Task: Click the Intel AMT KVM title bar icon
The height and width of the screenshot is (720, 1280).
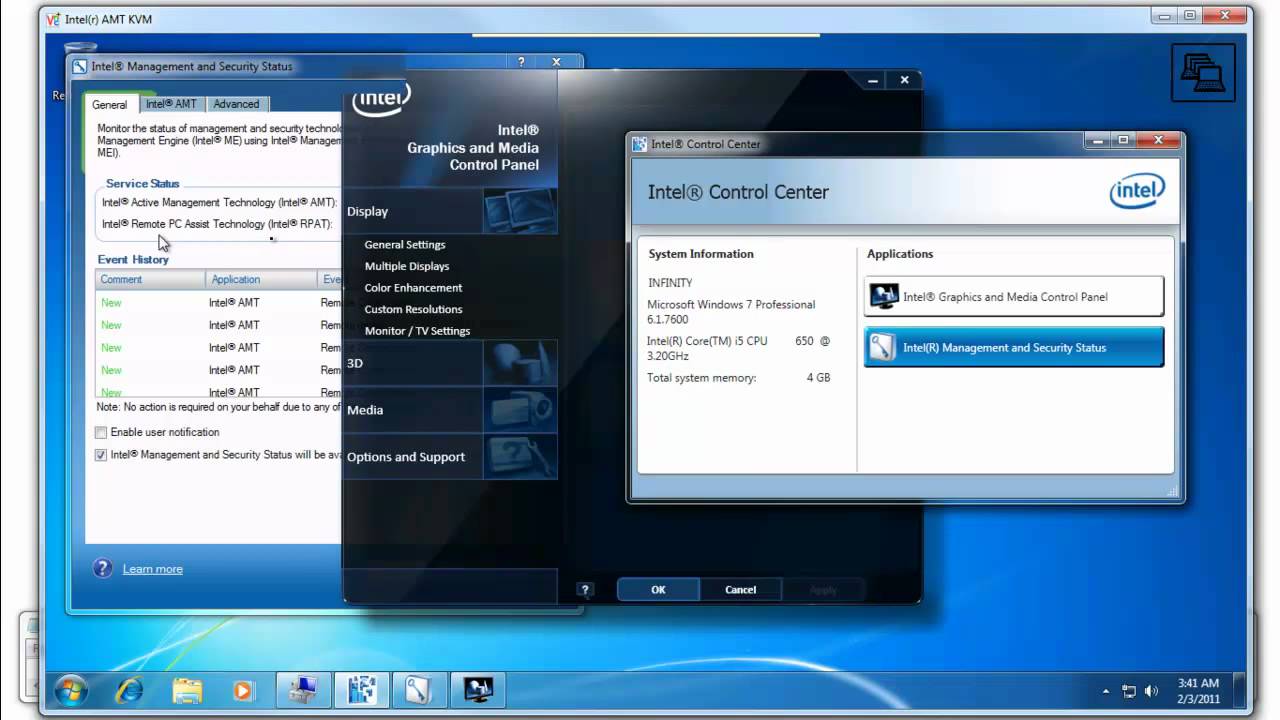Action: [x=53, y=19]
